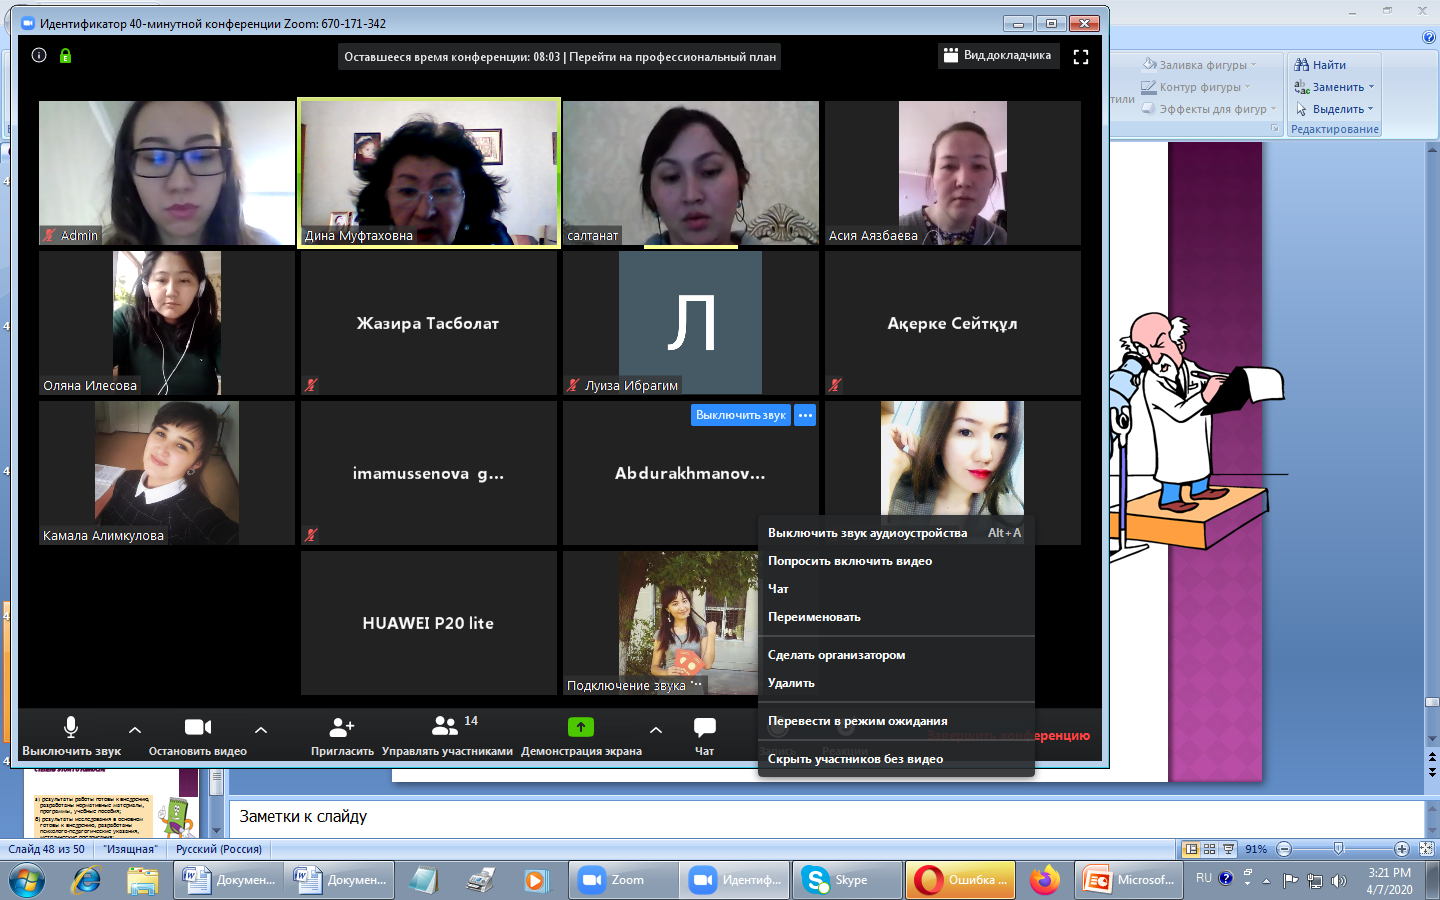
Task: Click the blue three-dots button on Abdurakhmanov tile
Action: coord(805,415)
